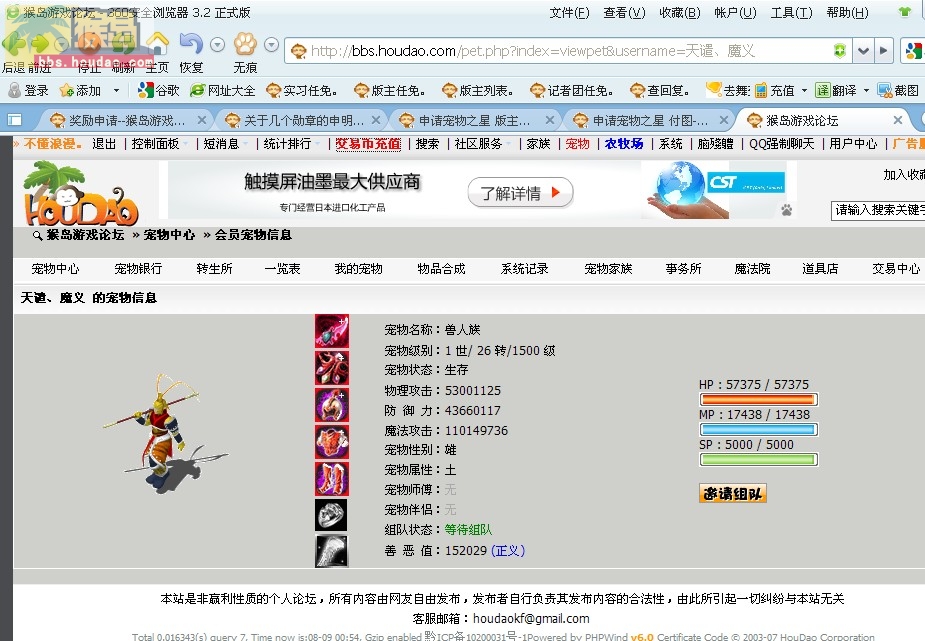Switch to 申请宠物之星 付图 tab
Screen dimensions: 925x641
[650, 120]
